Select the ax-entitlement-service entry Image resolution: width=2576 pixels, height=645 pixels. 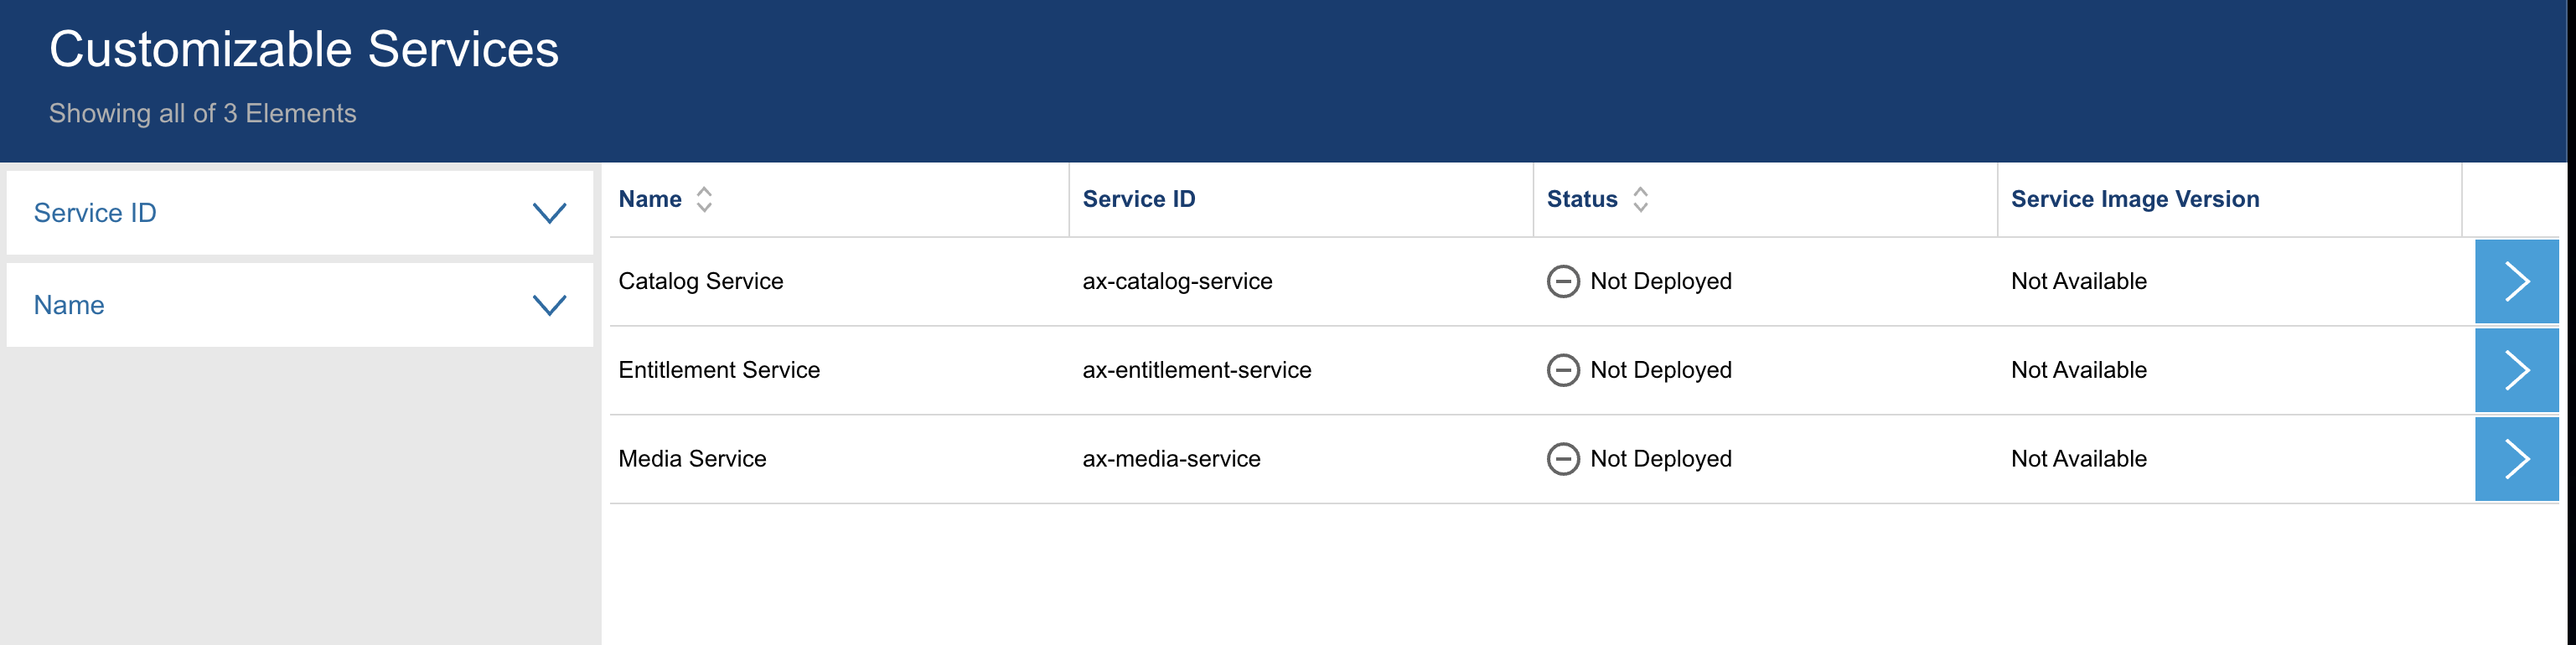1196,370
